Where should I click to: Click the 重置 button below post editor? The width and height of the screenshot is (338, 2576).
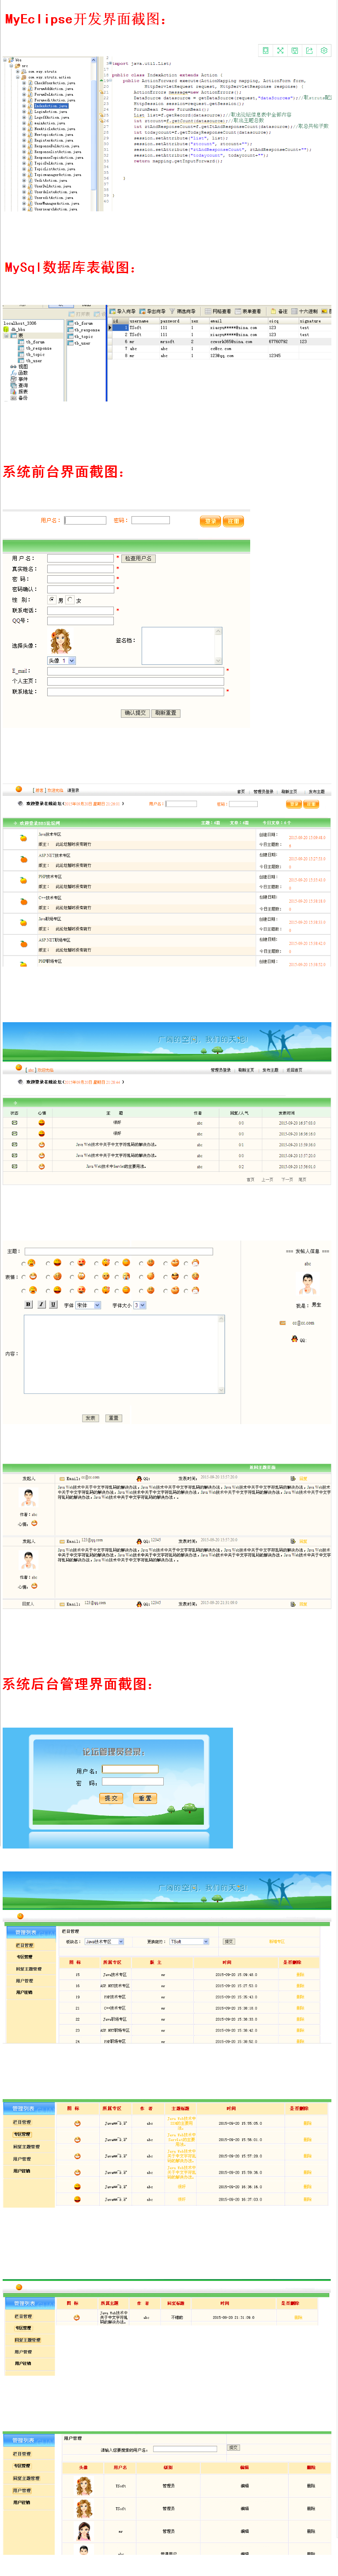(x=114, y=1418)
